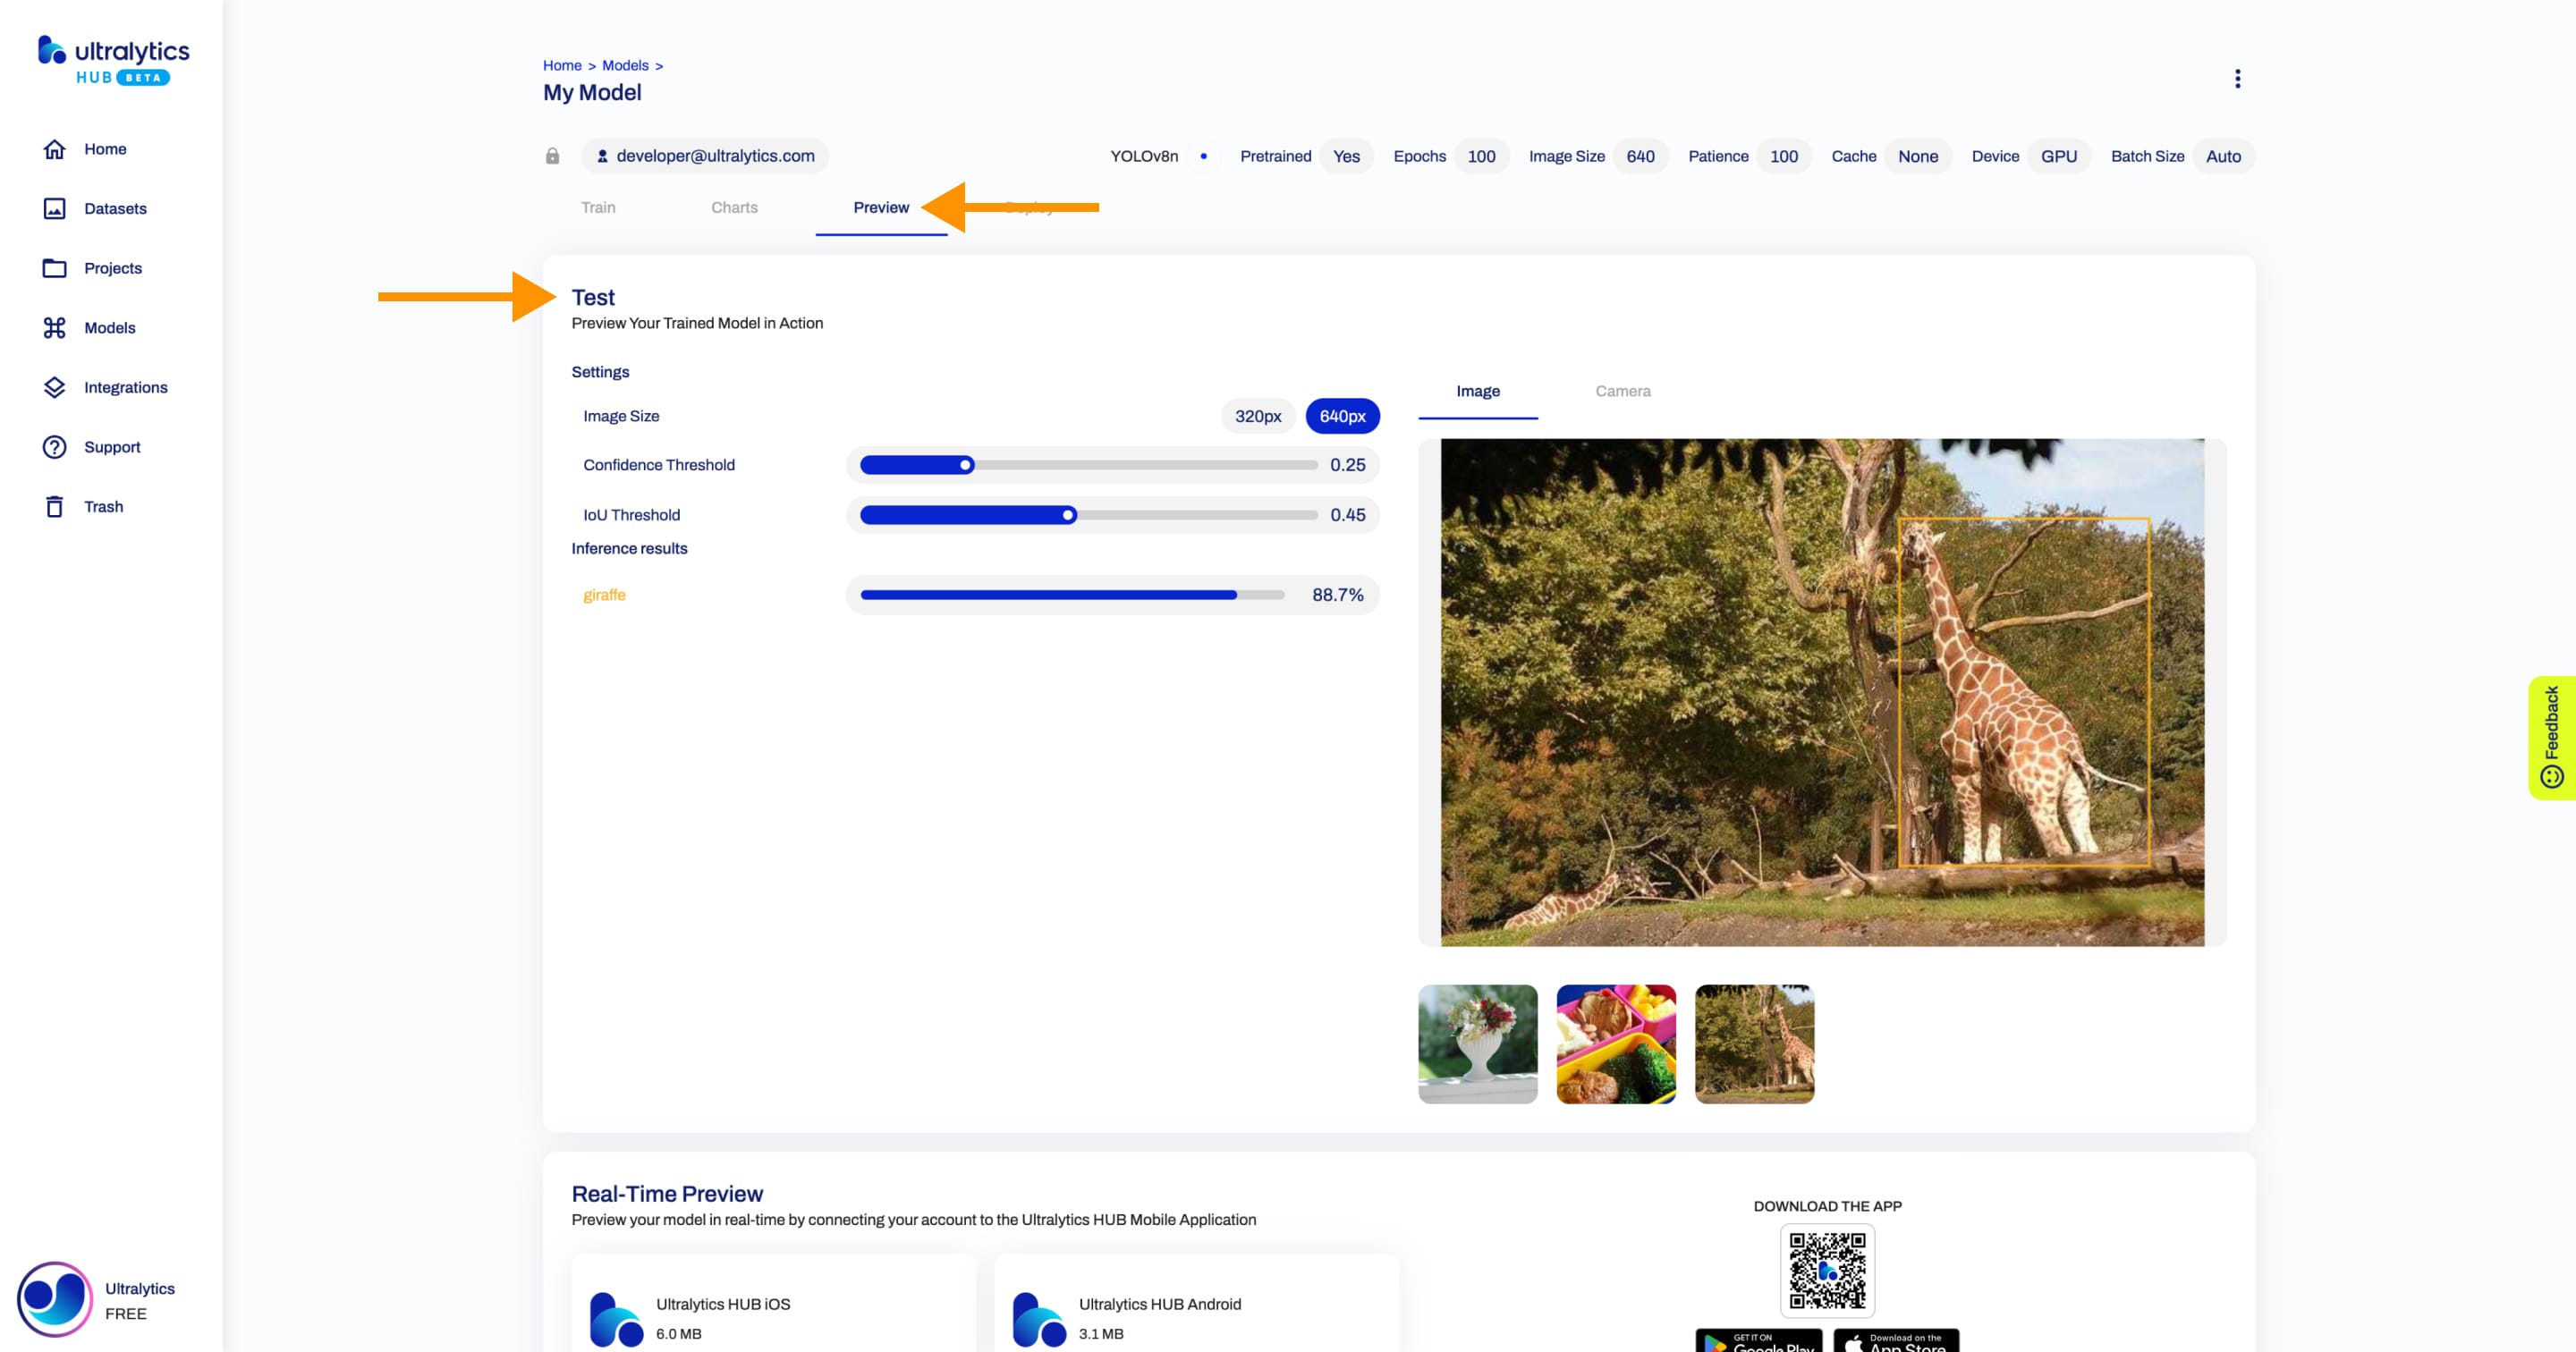Click the giraffe thumbnail in image gallery

point(1753,1042)
